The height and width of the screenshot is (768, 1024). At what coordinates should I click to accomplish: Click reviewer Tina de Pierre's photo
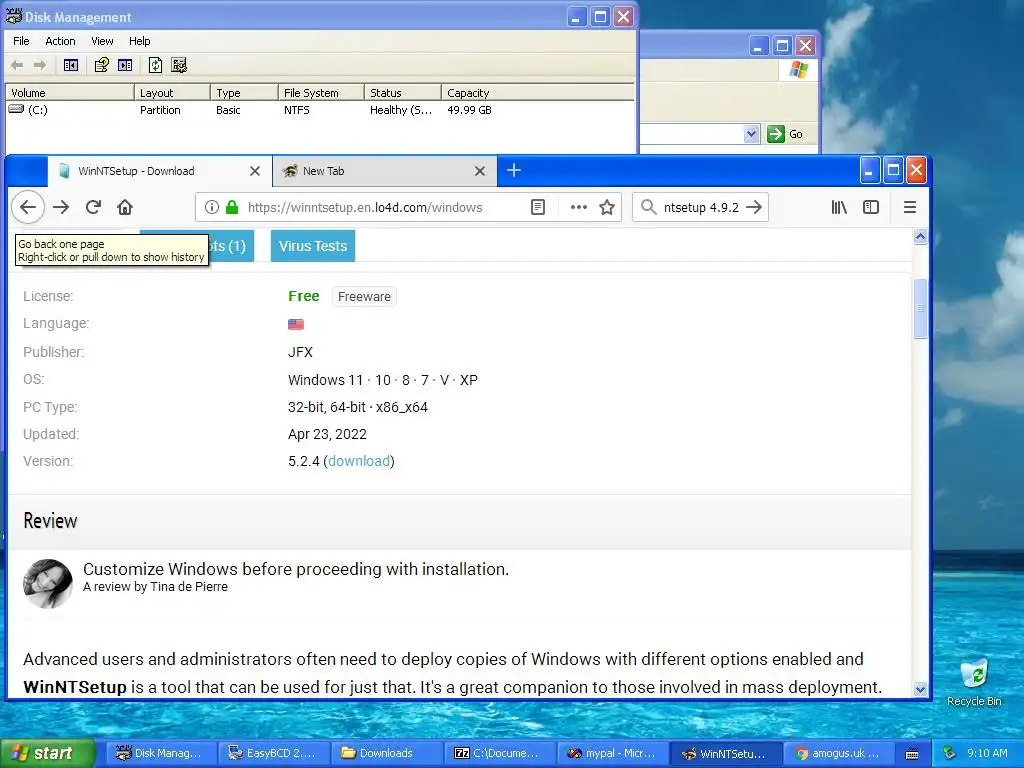point(48,583)
